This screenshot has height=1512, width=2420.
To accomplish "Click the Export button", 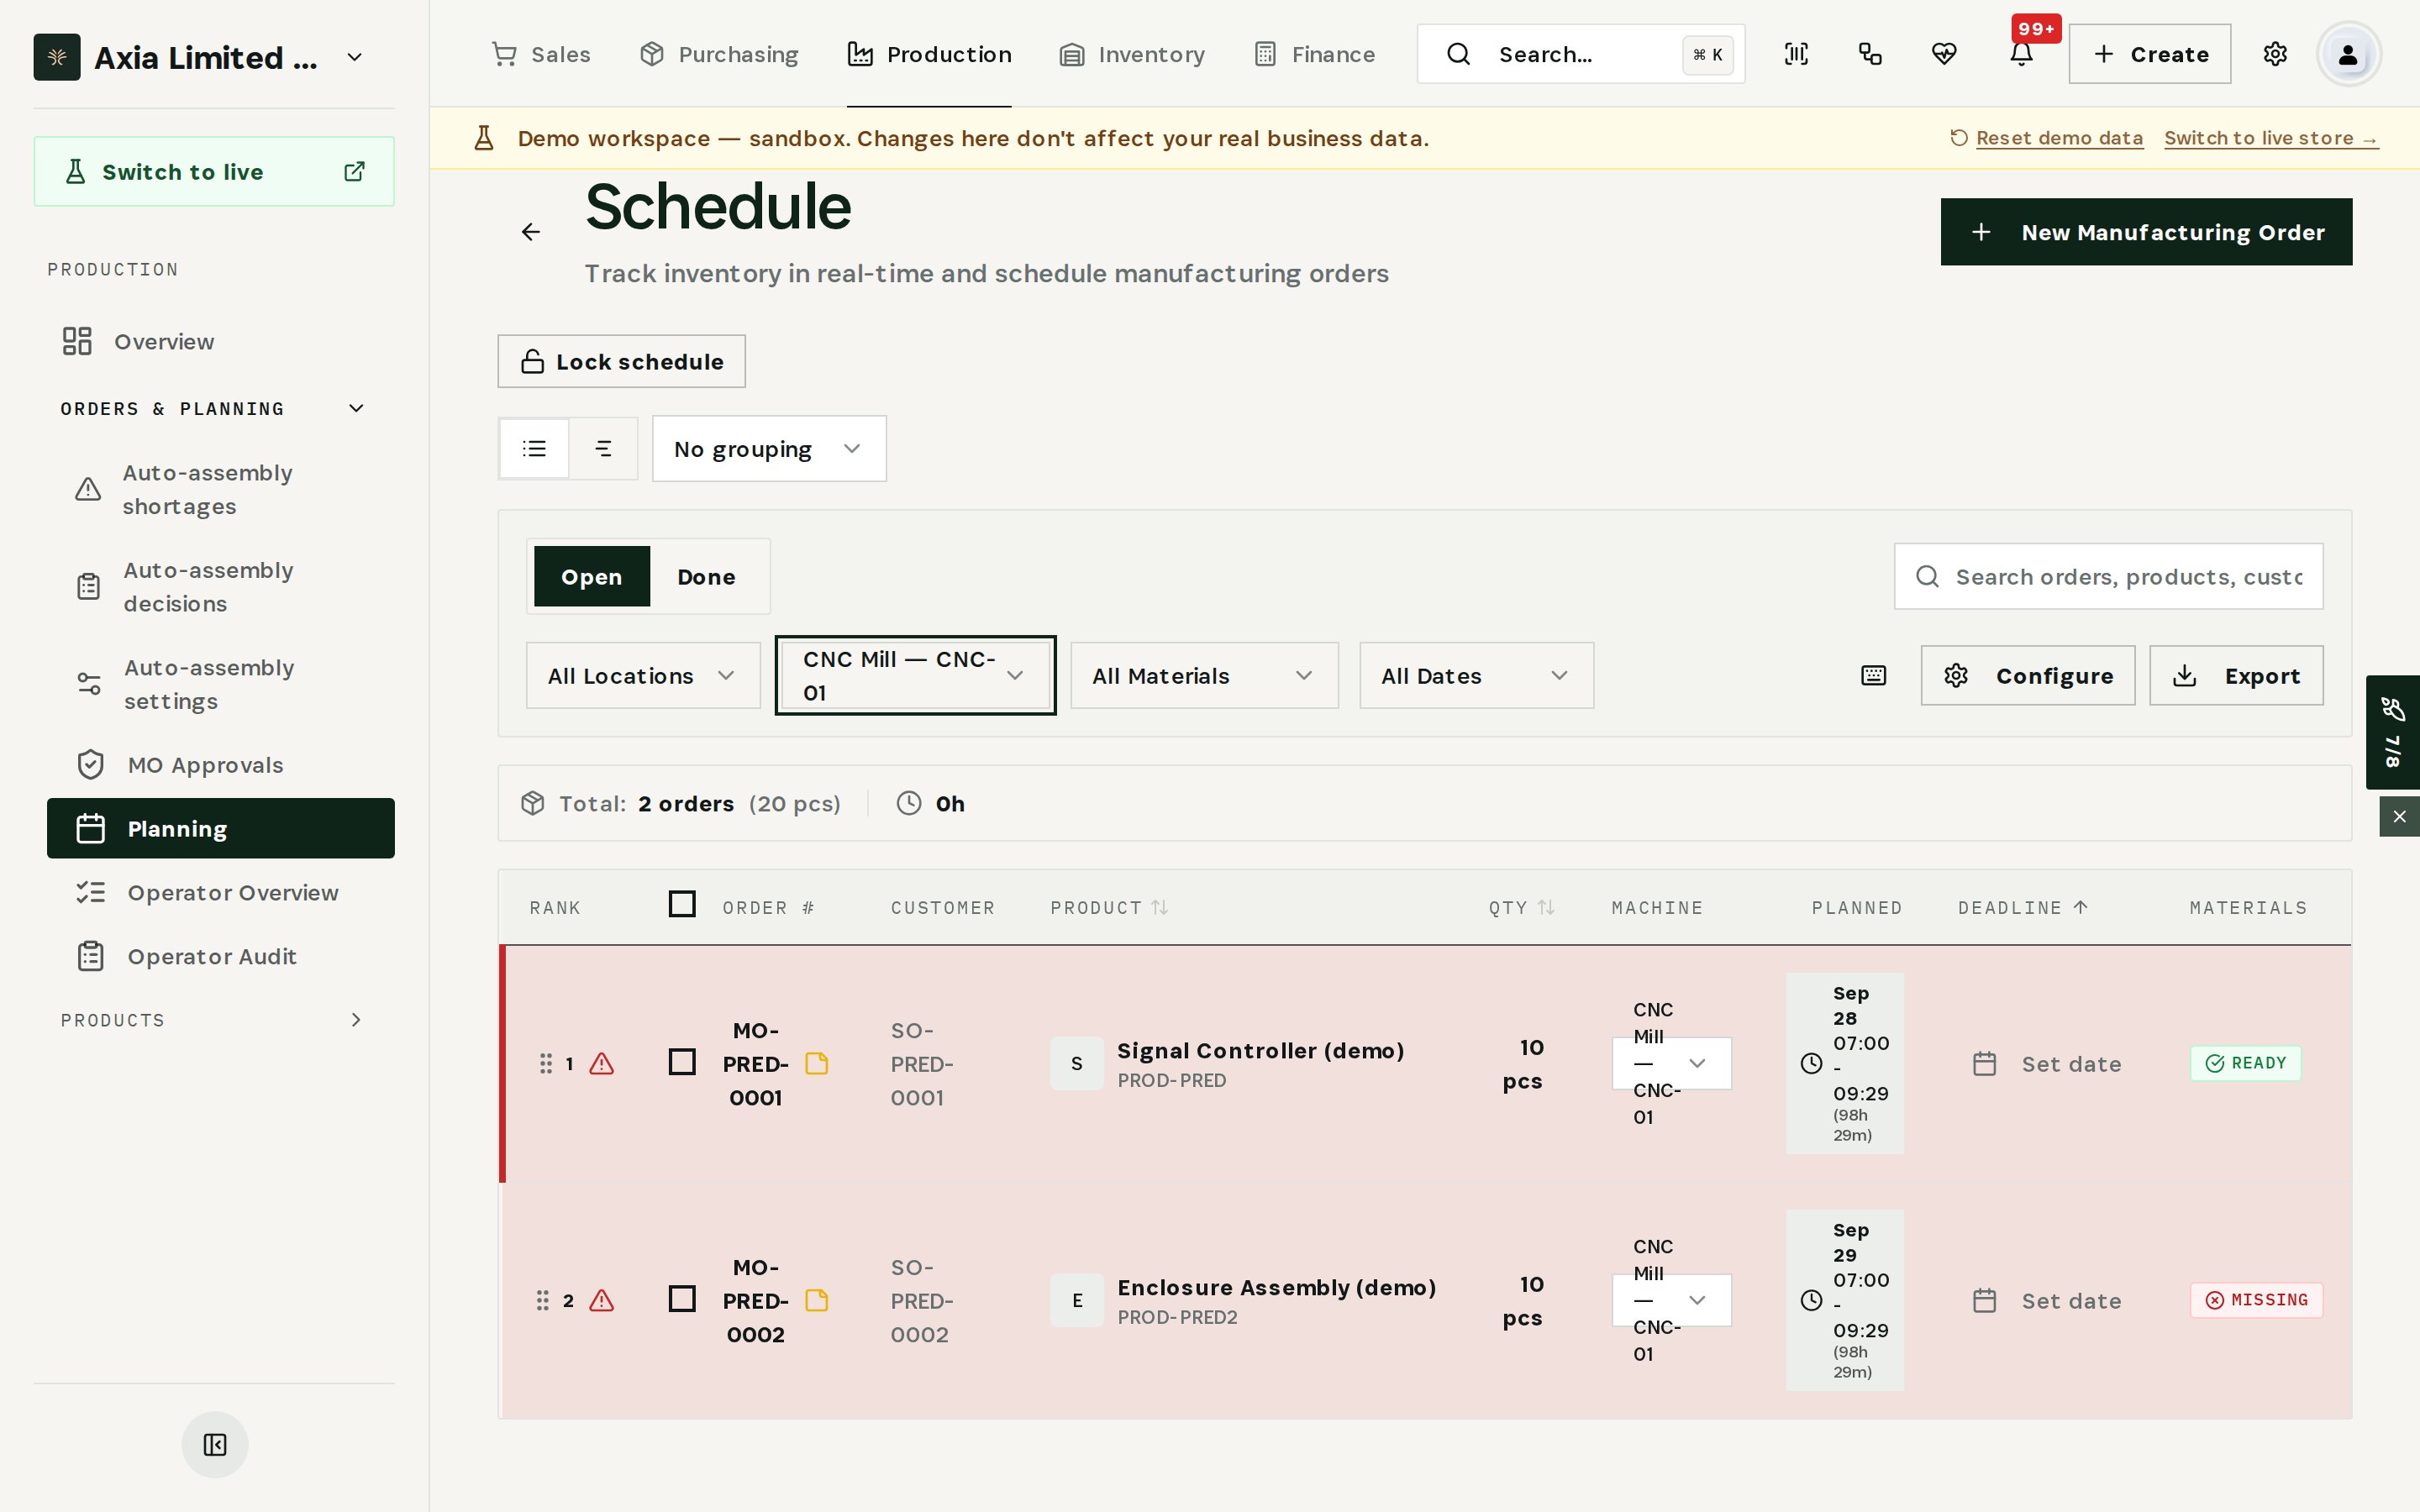I will coord(2236,676).
